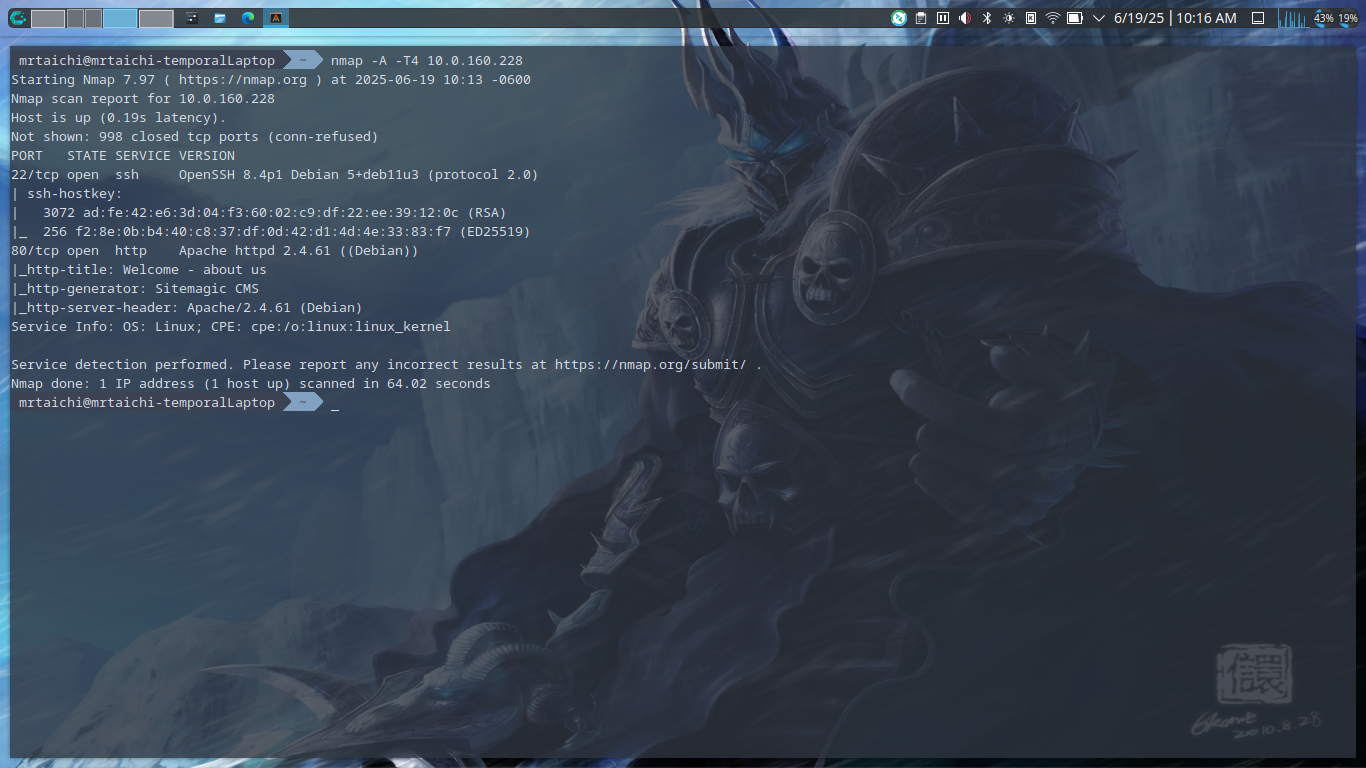Click the show desktop panel icon
The image size is (1366, 768).
[x=1258, y=18]
